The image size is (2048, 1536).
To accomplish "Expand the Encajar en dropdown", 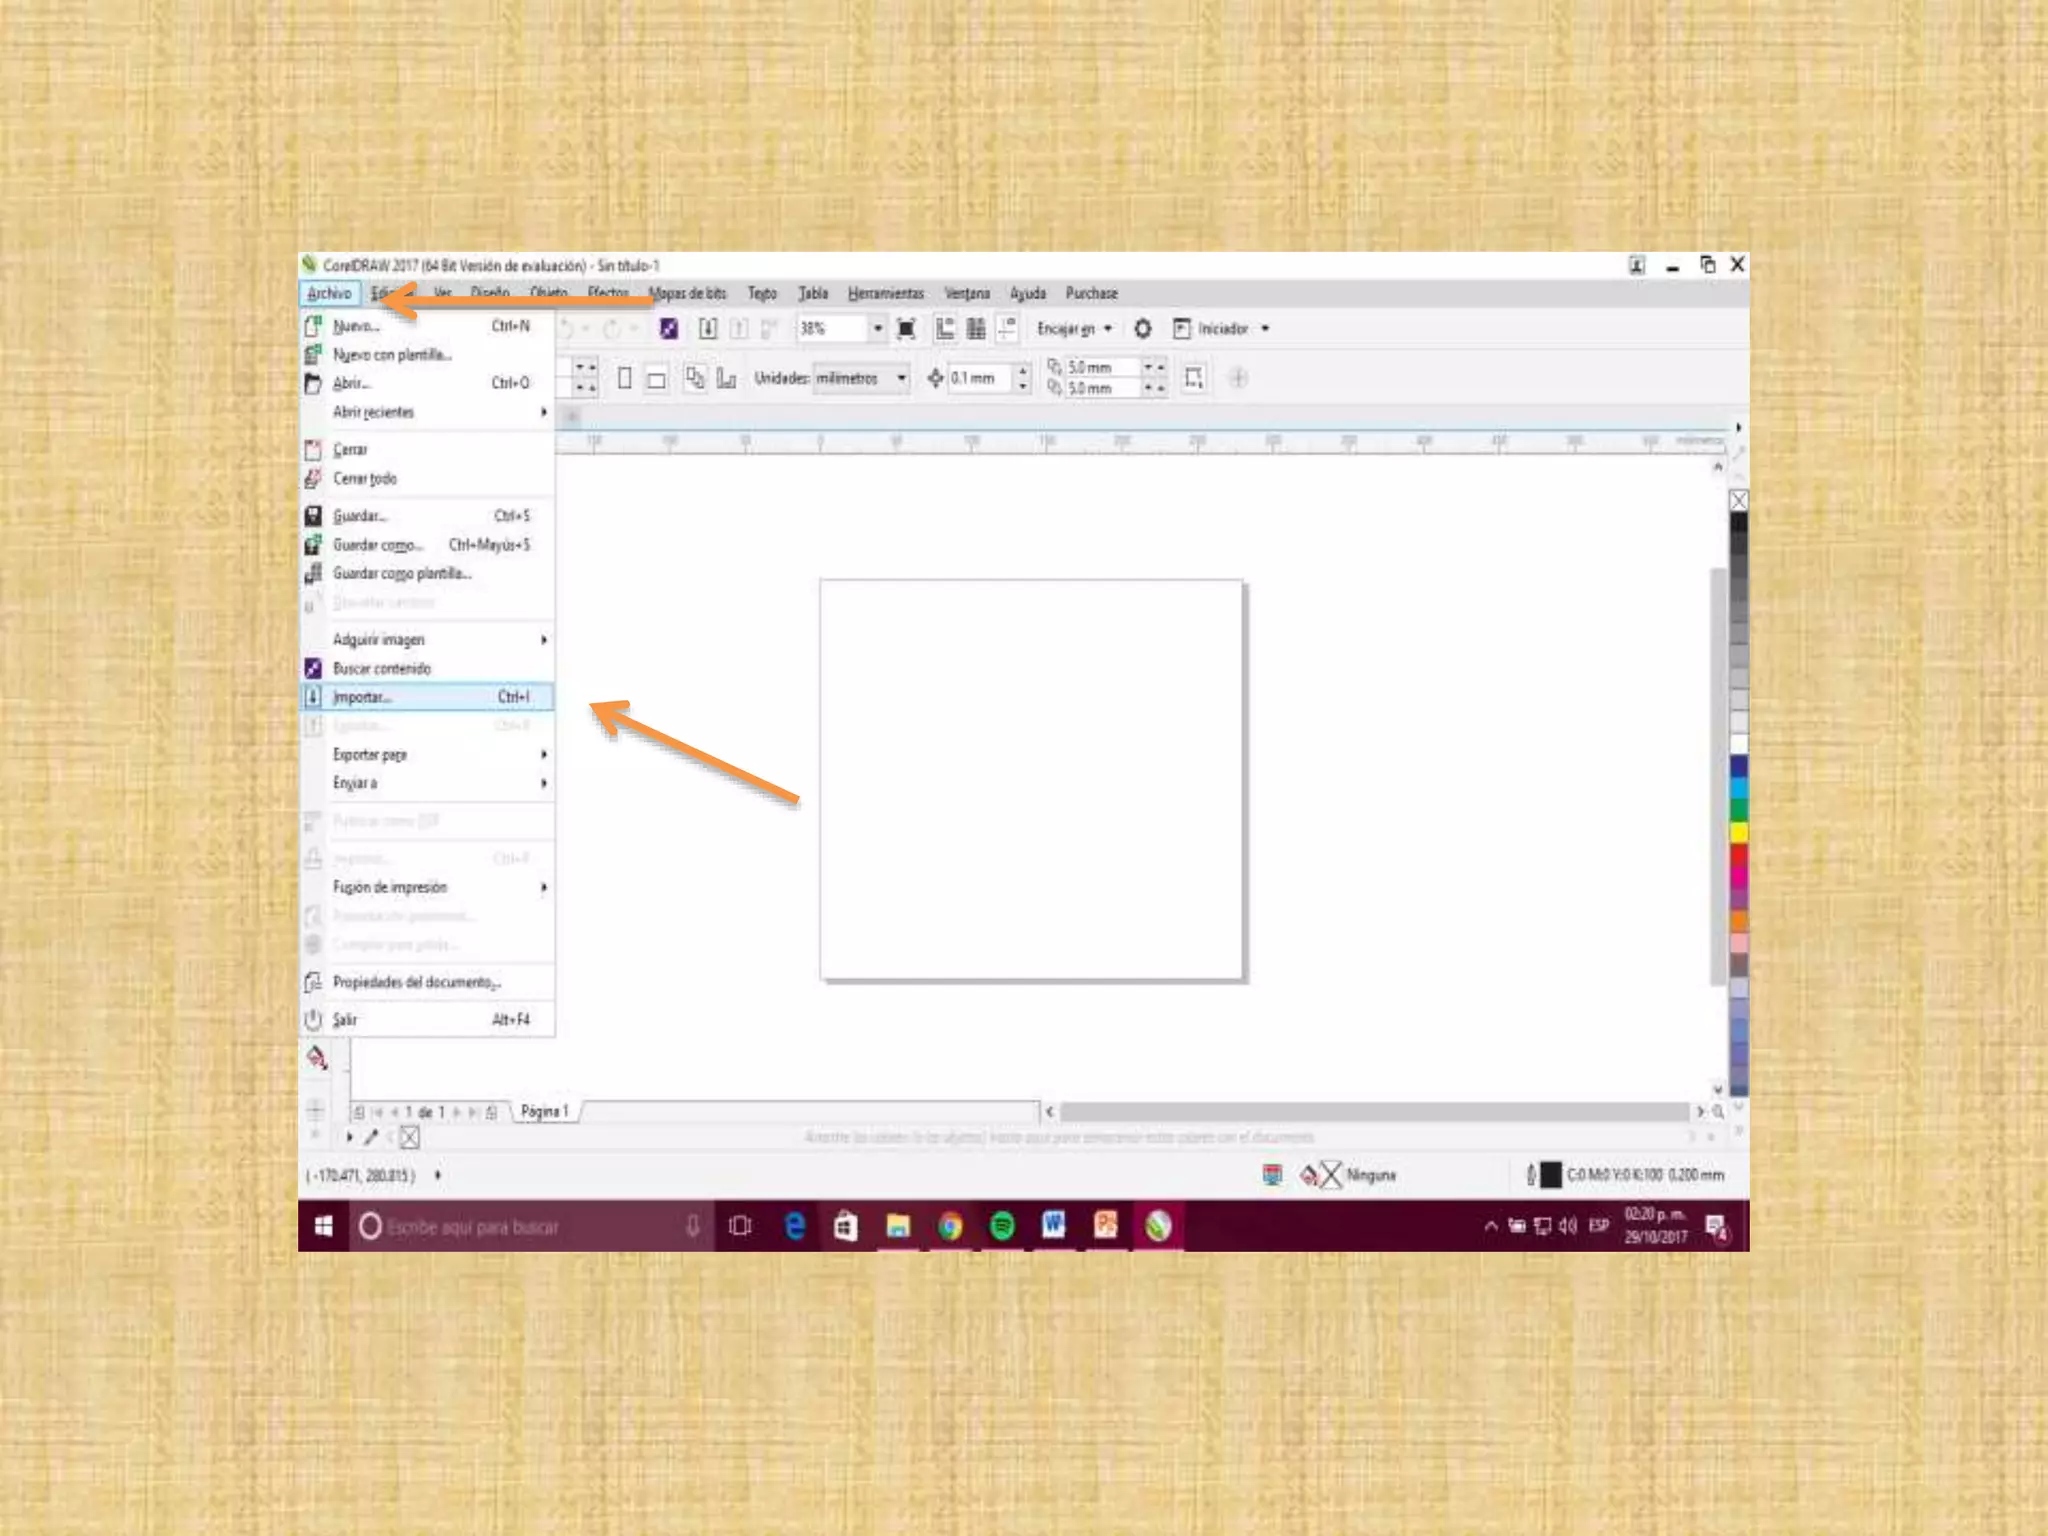I will click(x=1107, y=329).
